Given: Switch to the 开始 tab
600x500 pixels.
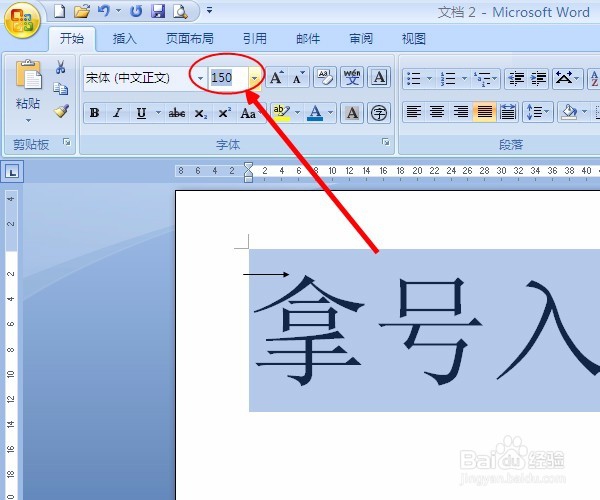Looking at the screenshot, I should point(72,39).
